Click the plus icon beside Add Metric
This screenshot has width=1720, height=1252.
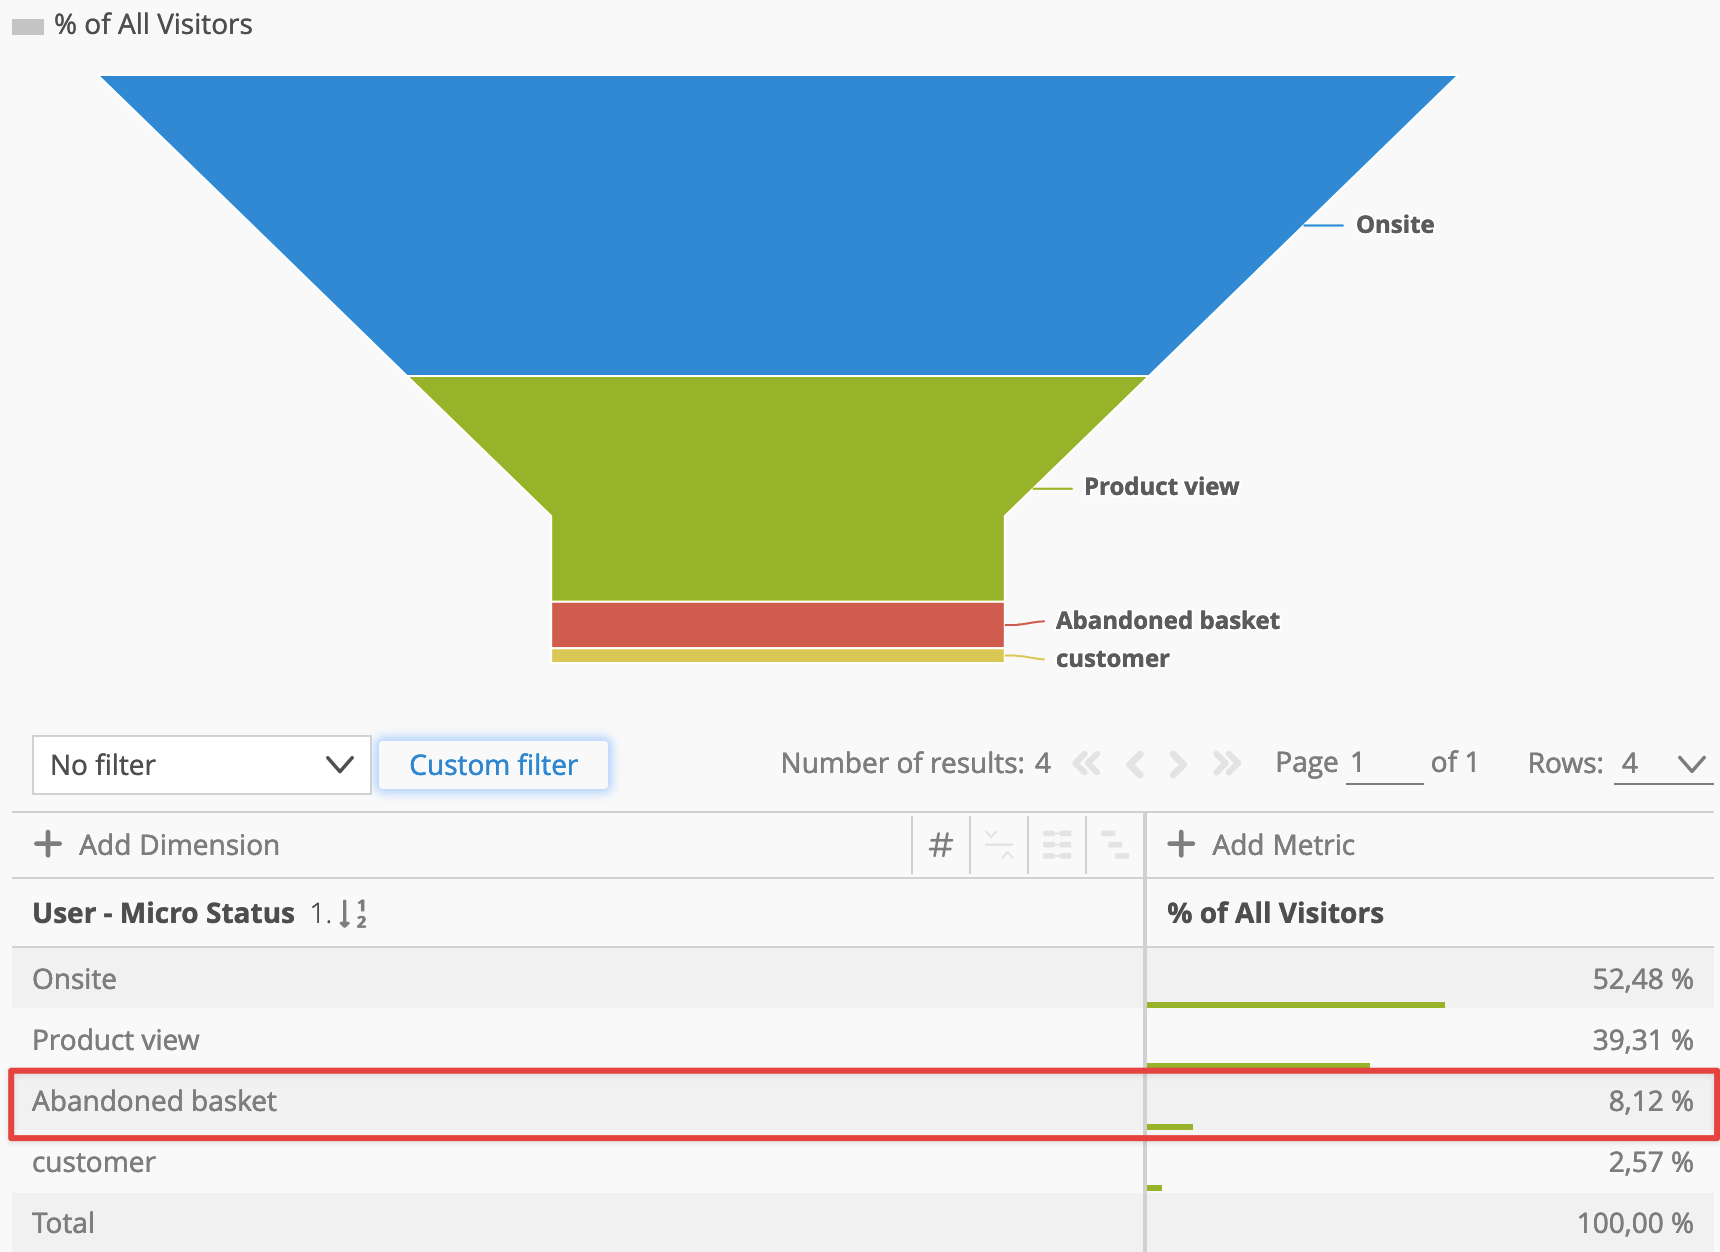click(x=1181, y=844)
